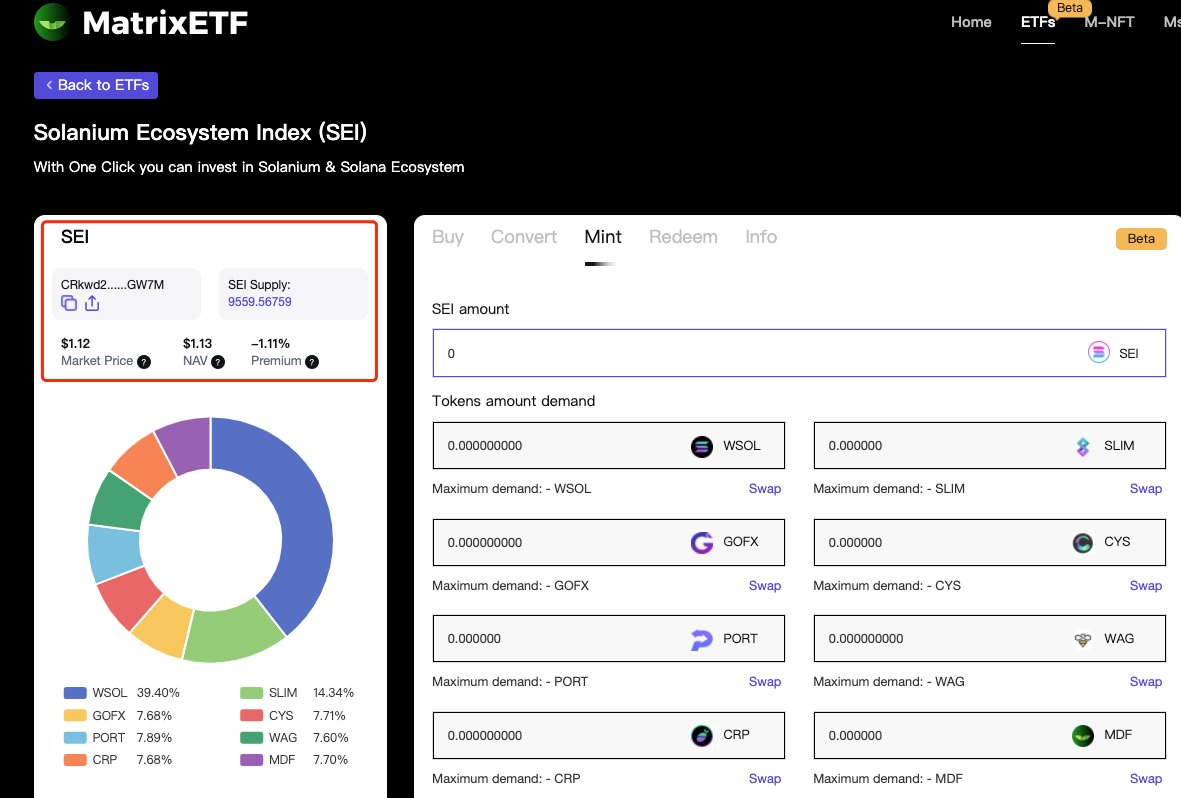Click Swap link for CRP
The image size is (1181, 798).
(x=764, y=778)
